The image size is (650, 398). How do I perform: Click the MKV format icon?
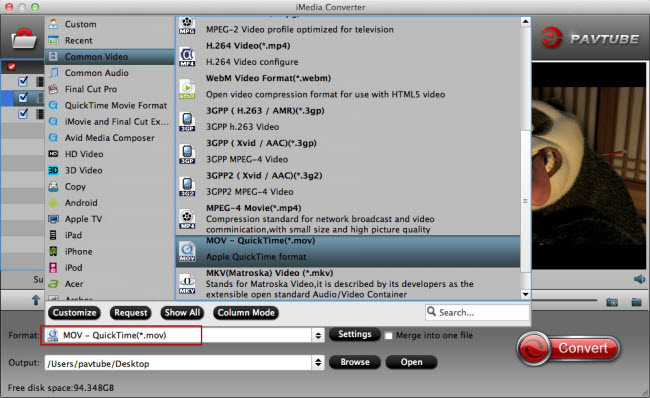click(187, 284)
